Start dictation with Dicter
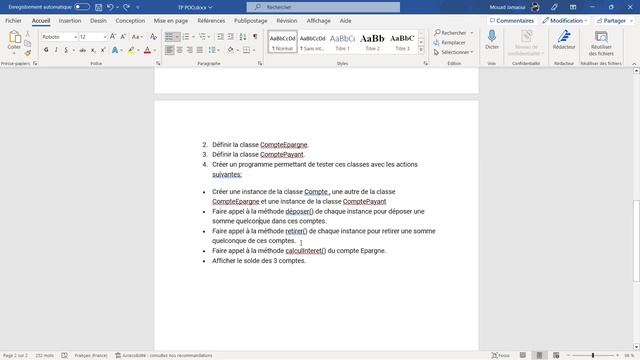 point(492,40)
